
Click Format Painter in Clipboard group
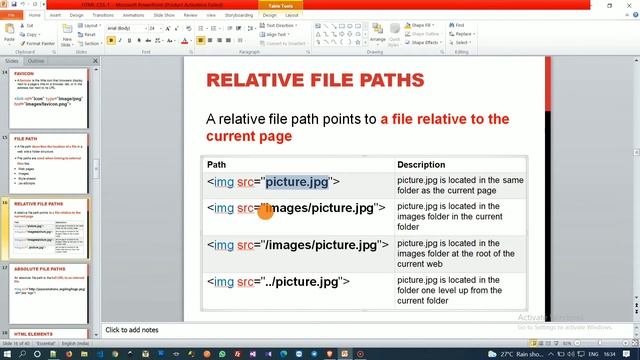[x=37, y=43]
